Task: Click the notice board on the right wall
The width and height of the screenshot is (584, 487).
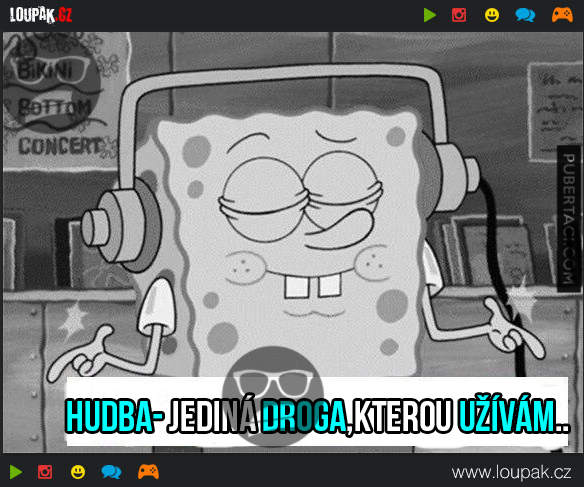Action: coord(553,112)
